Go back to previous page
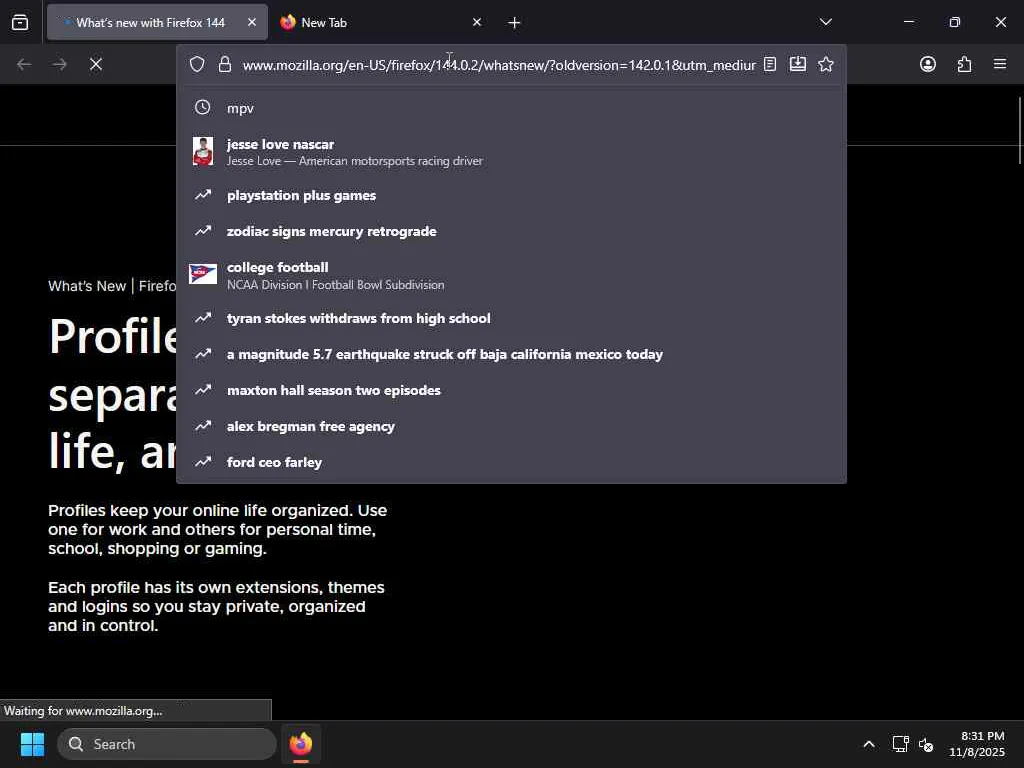 click(x=24, y=64)
